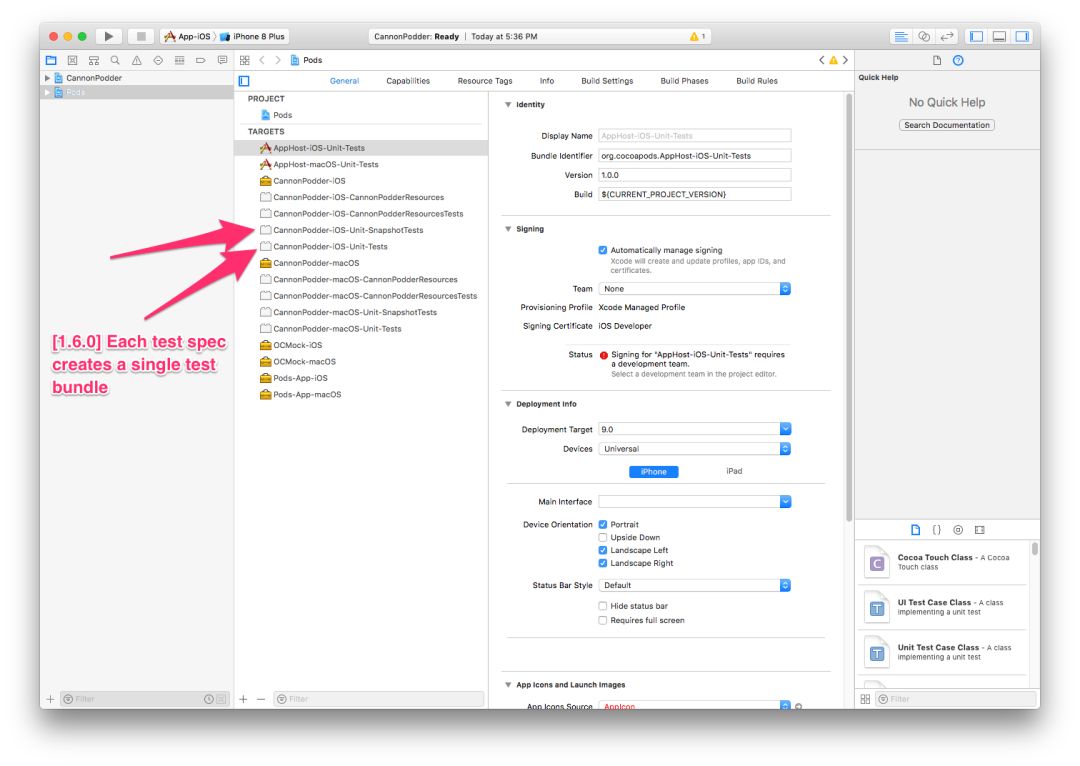Screen dimensions: 1080x766
Task: Open the Devices dropdown
Action: pyautogui.click(x=695, y=448)
